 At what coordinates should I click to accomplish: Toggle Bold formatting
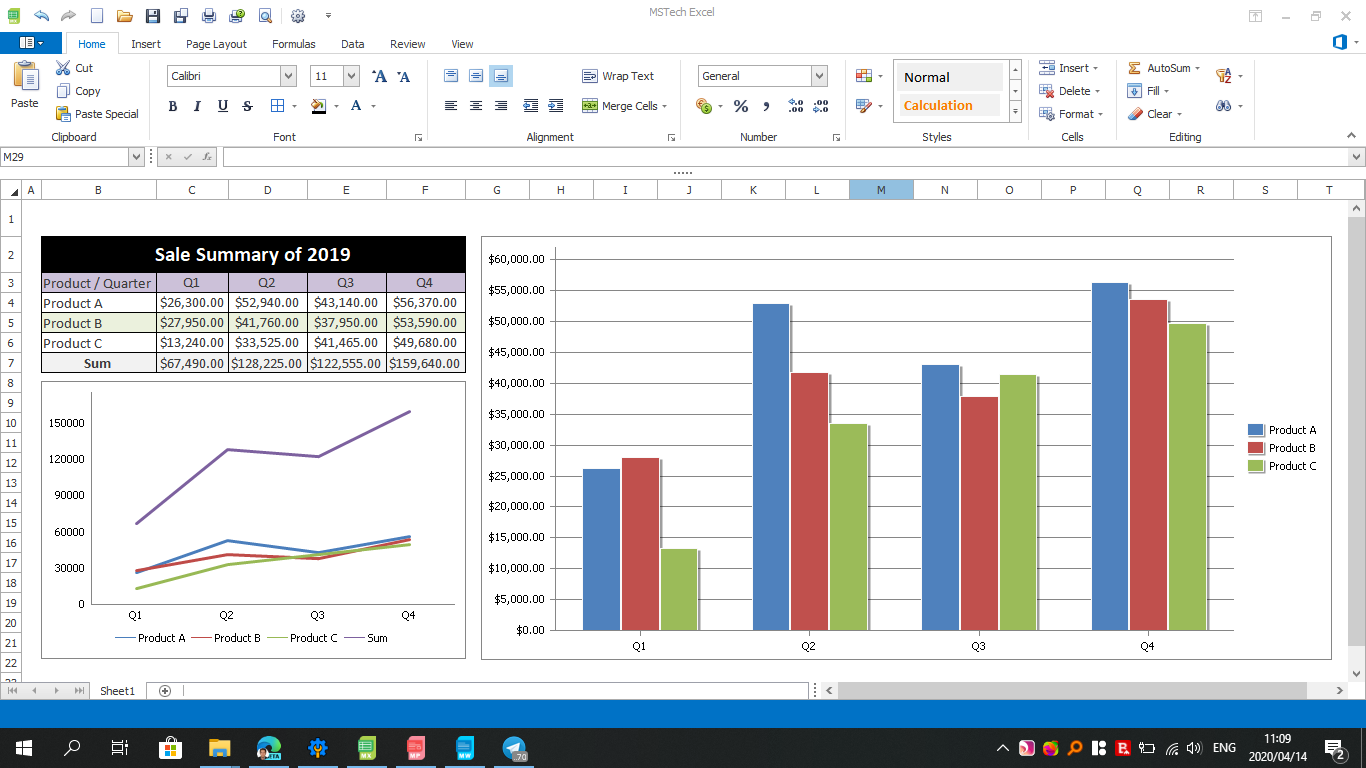[x=173, y=106]
